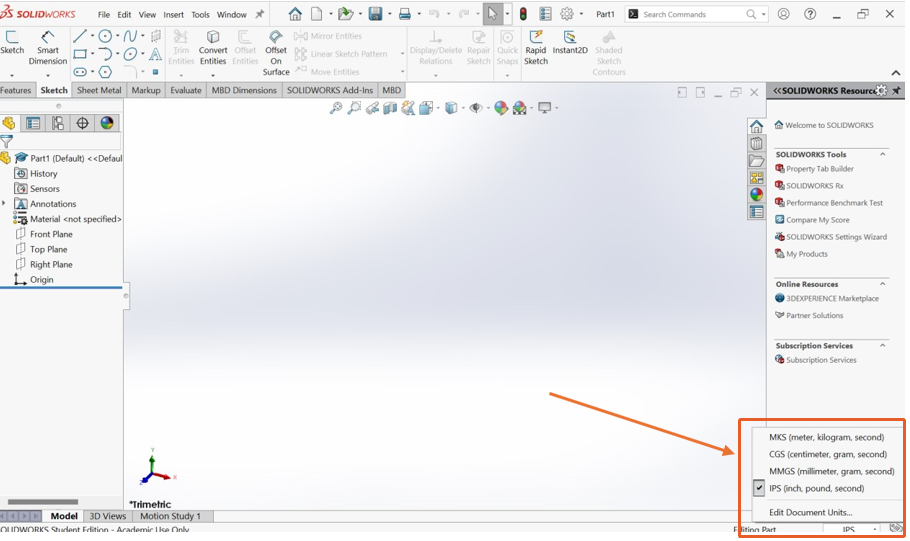Image resolution: width=910 pixels, height=541 pixels.
Task: Click Zoom to Fit icon
Action: pyautogui.click(x=335, y=108)
